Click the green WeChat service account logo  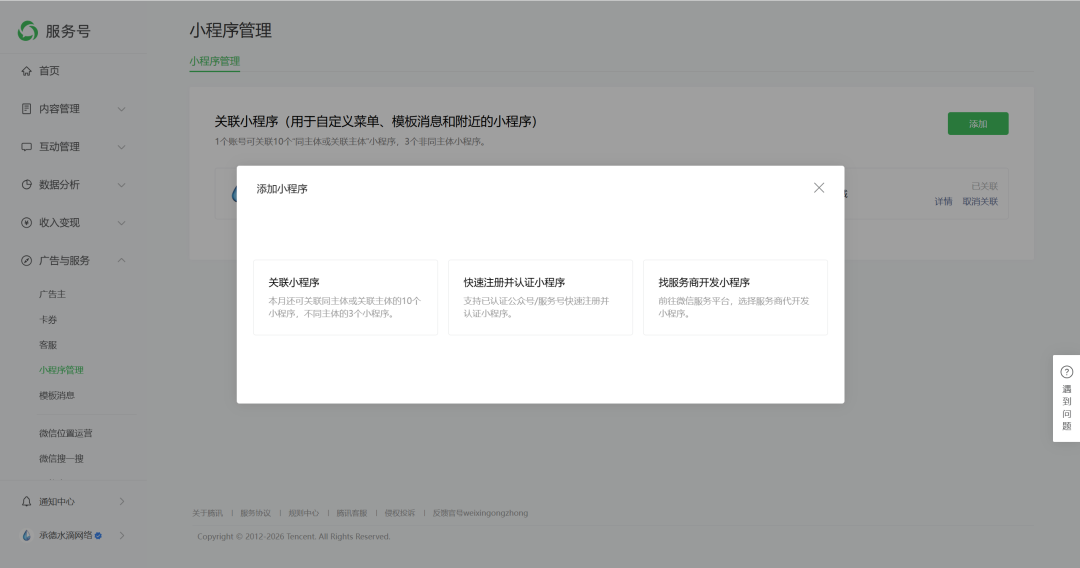28,31
